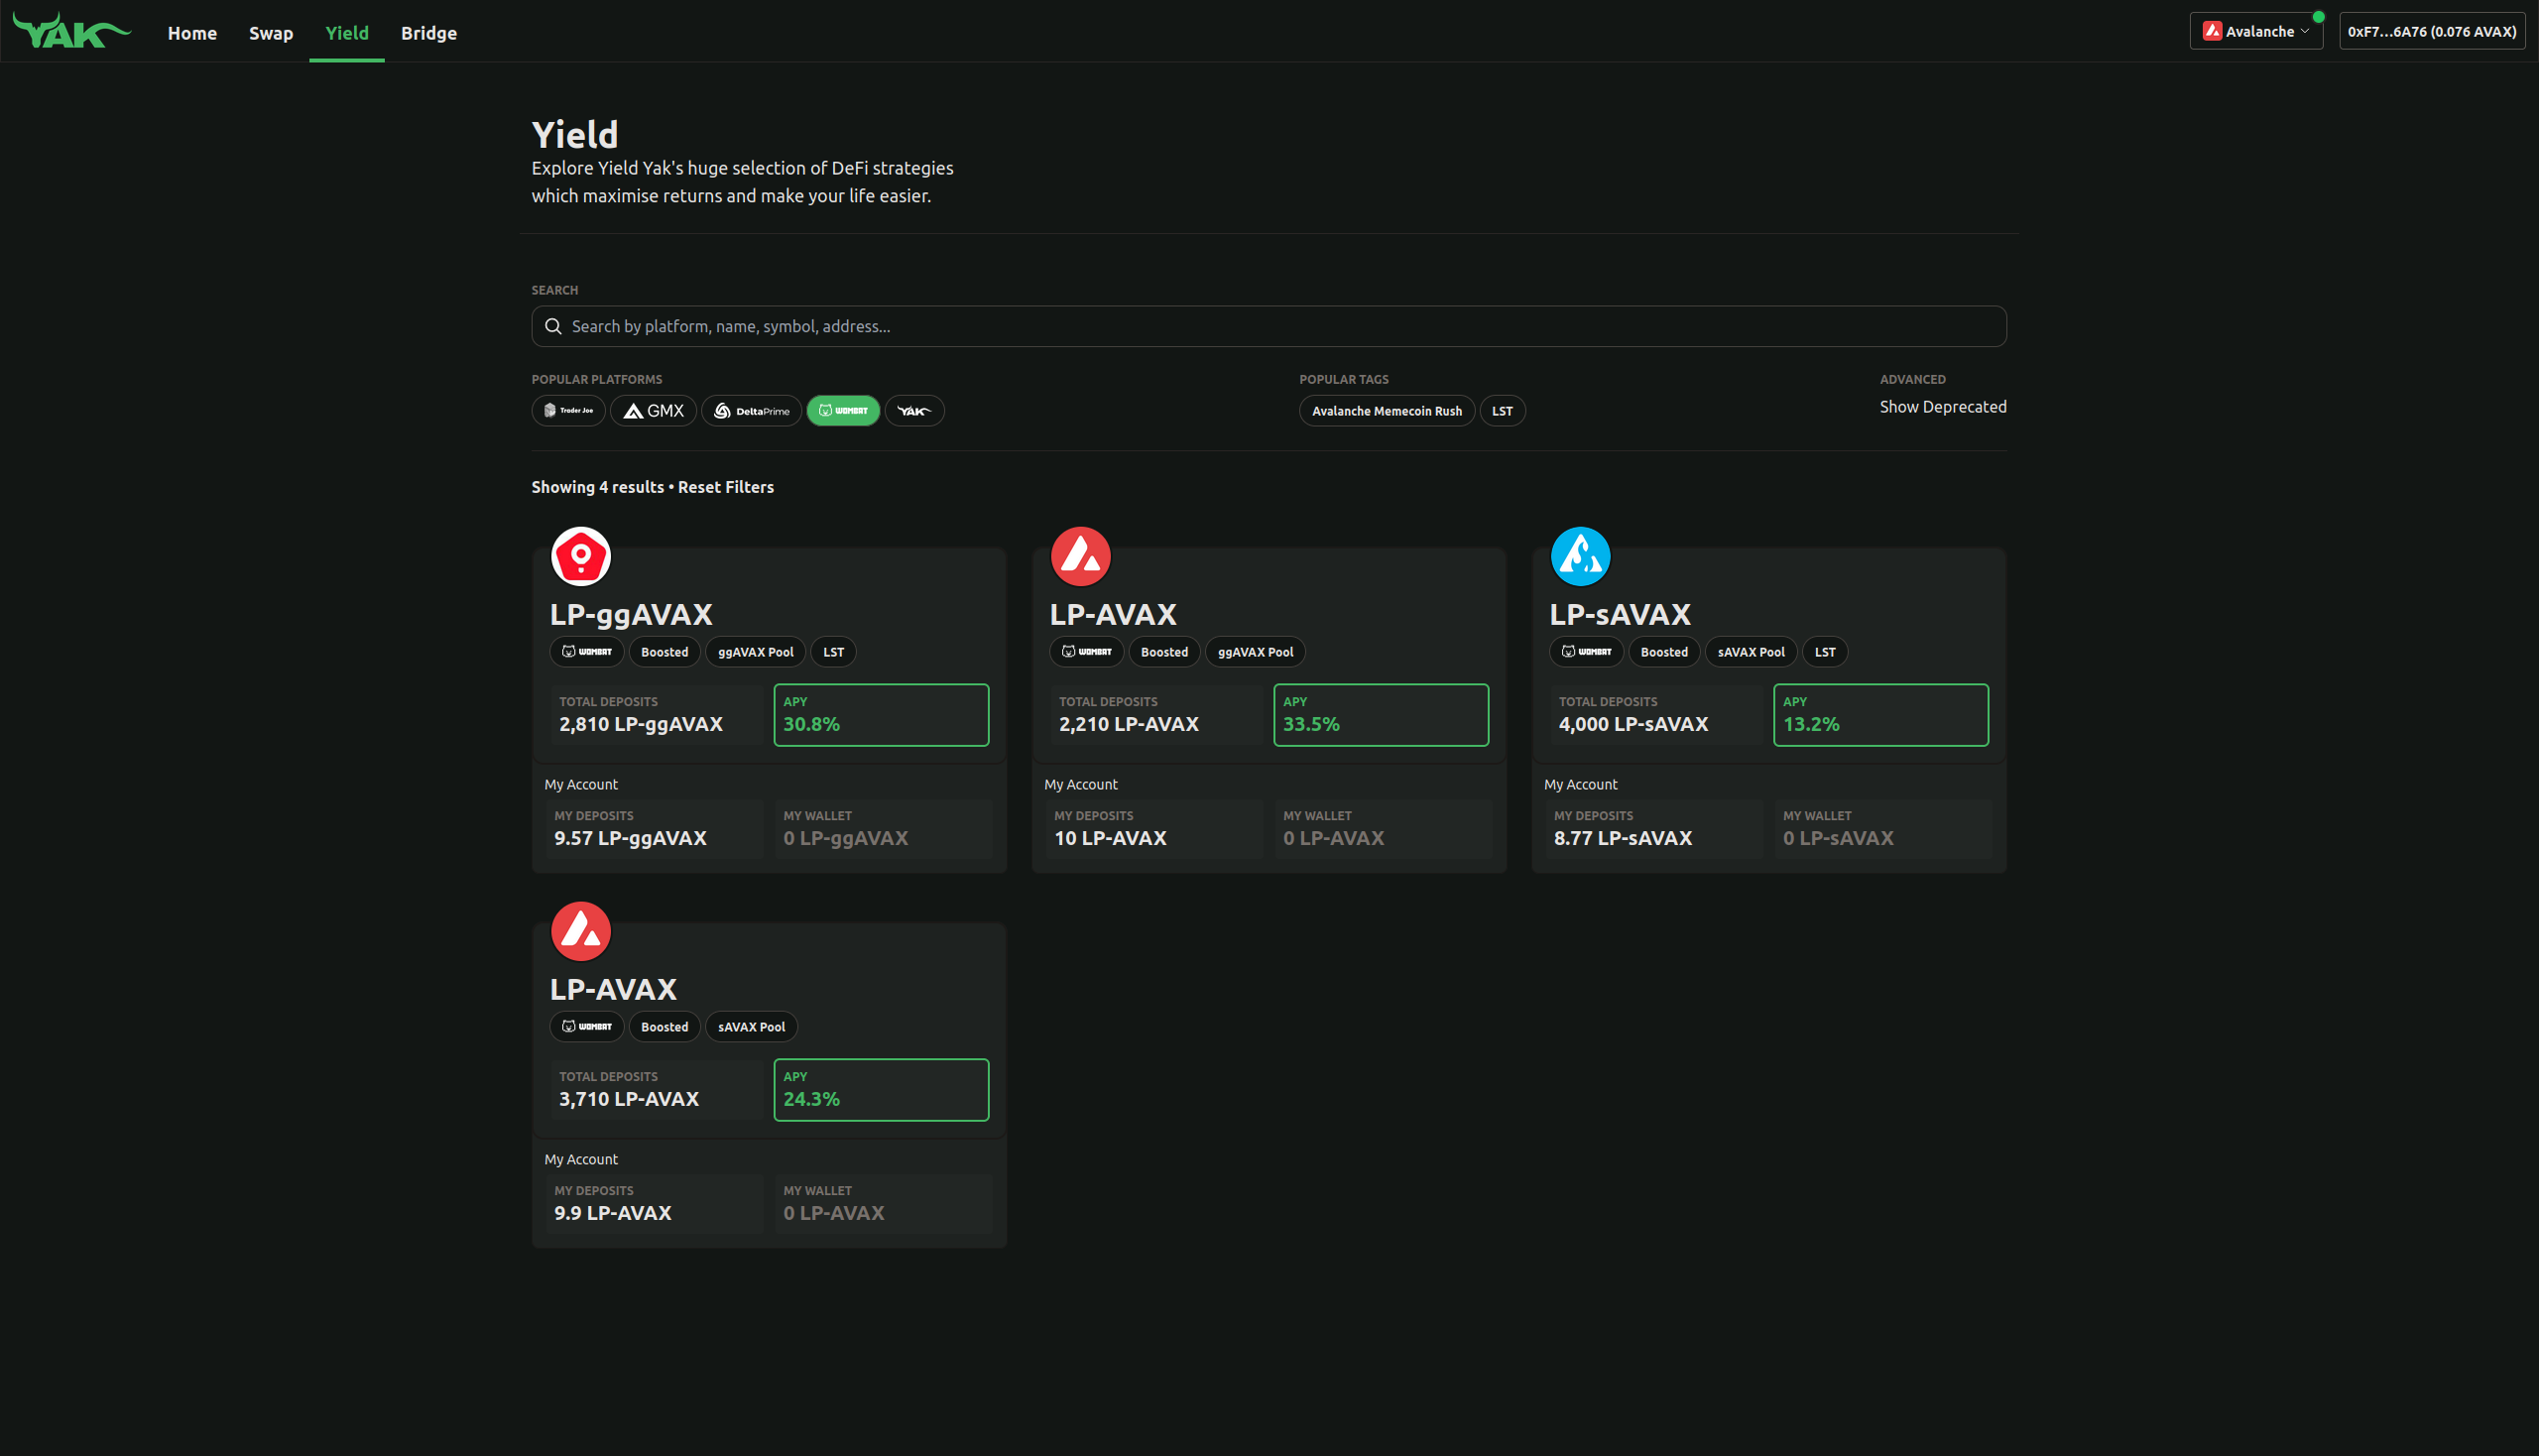Click ggAVAX Pool tag on LP-ggAVAX card
The height and width of the screenshot is (1456, 2539).
[755, 652]
